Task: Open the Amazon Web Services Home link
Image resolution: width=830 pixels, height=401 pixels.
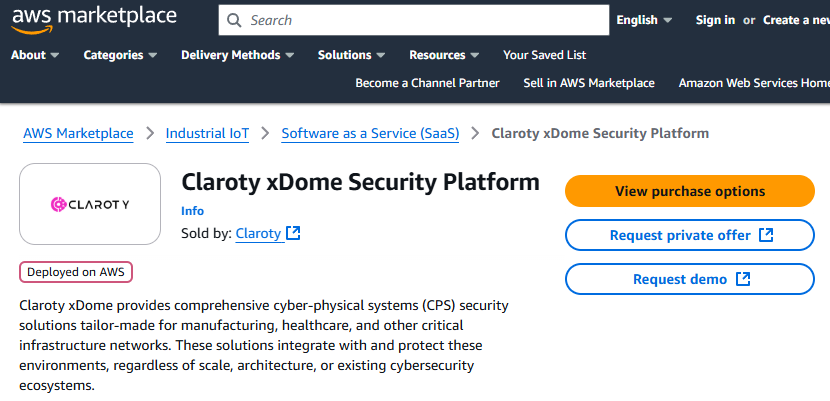Action: (754, 83)
